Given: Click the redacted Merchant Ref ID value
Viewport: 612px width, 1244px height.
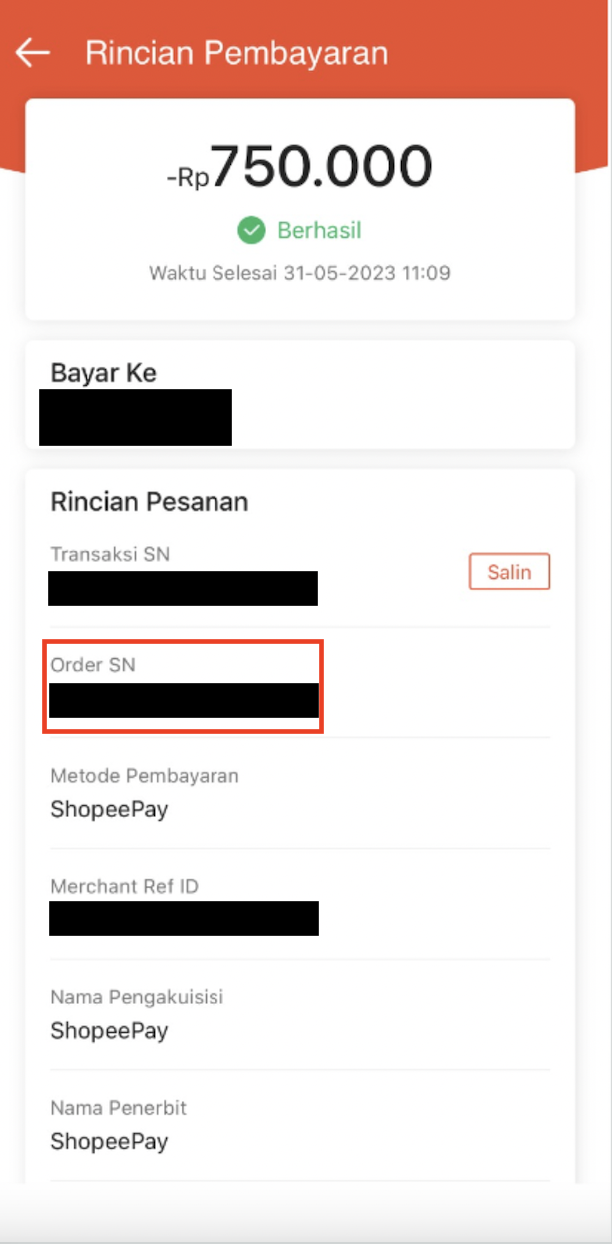Looking at the screenshot, I should (x=184, y=918).
